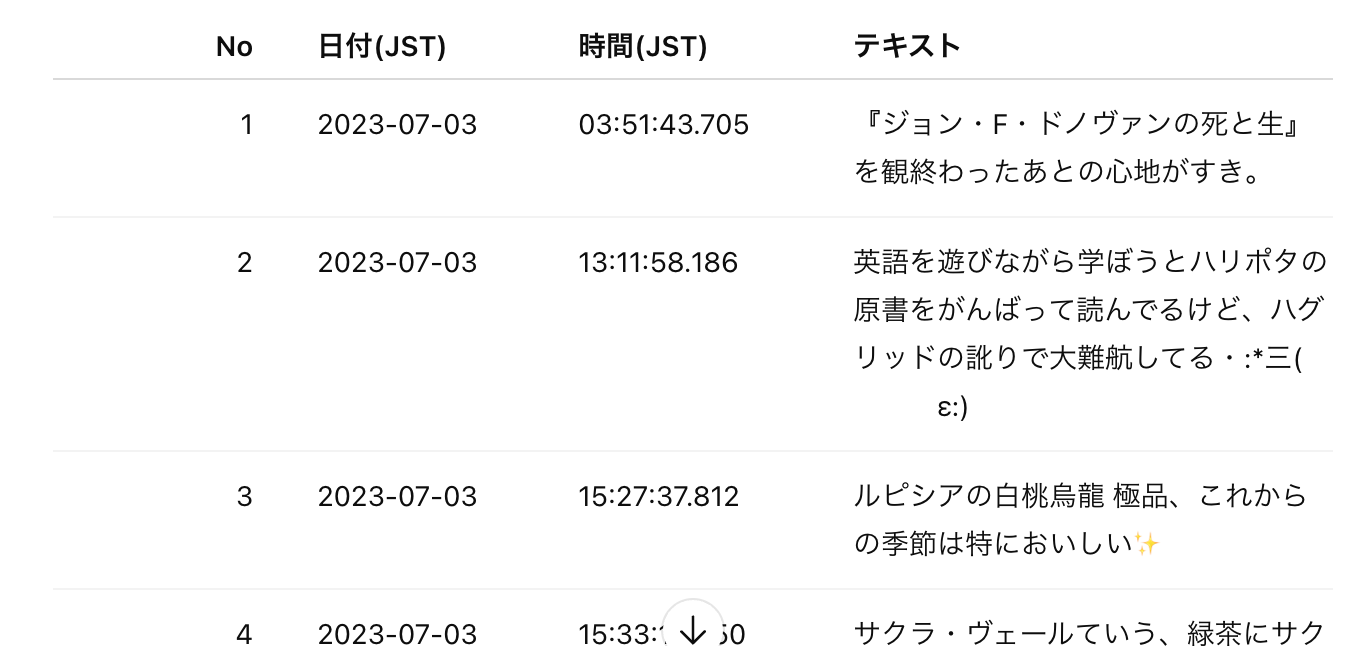1366x646 pixels.
Task: Click the time 15:27:37.812
Action: tap(659, 497)
